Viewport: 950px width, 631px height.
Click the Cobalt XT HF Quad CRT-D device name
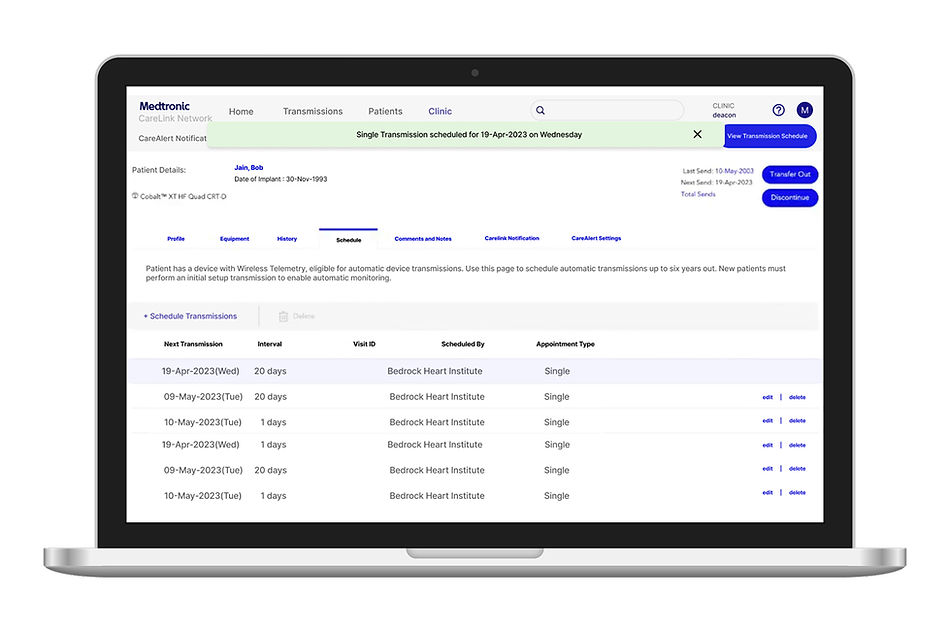pyautogui.click(x=183, y=196)
